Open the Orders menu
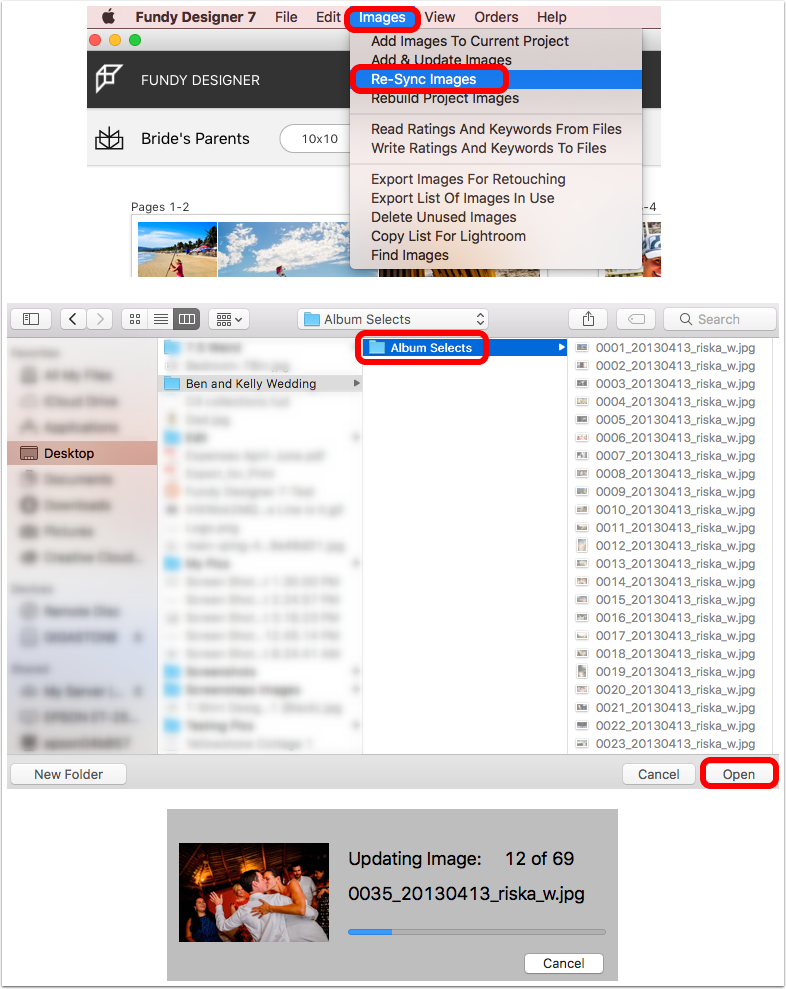Screen dimensions: 786x989 [496, 17]
